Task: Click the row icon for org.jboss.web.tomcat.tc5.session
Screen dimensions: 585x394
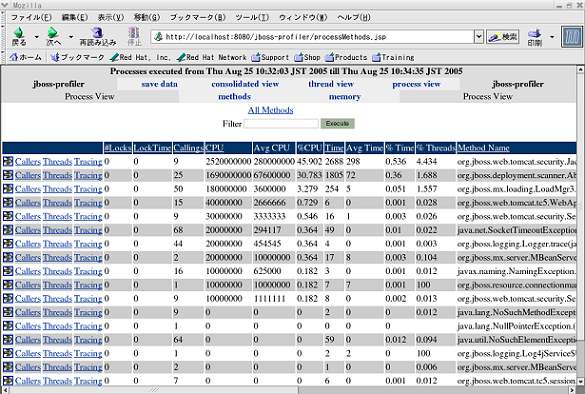Action: (x=8, y=381)
